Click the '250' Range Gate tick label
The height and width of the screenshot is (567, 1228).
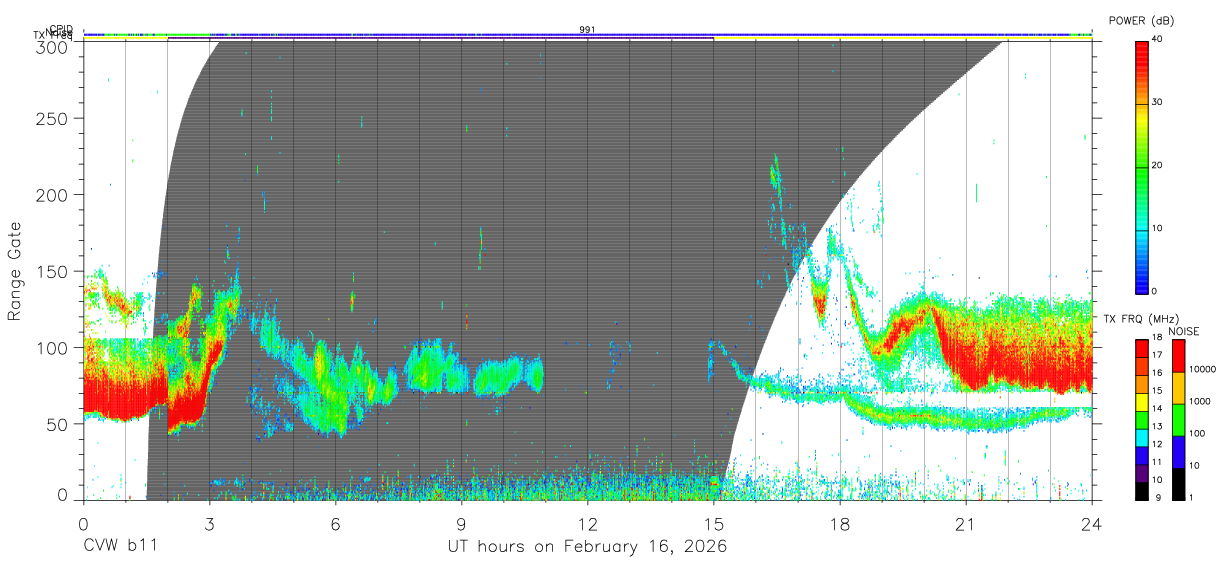pyautogui.click(x=52, y=119)
